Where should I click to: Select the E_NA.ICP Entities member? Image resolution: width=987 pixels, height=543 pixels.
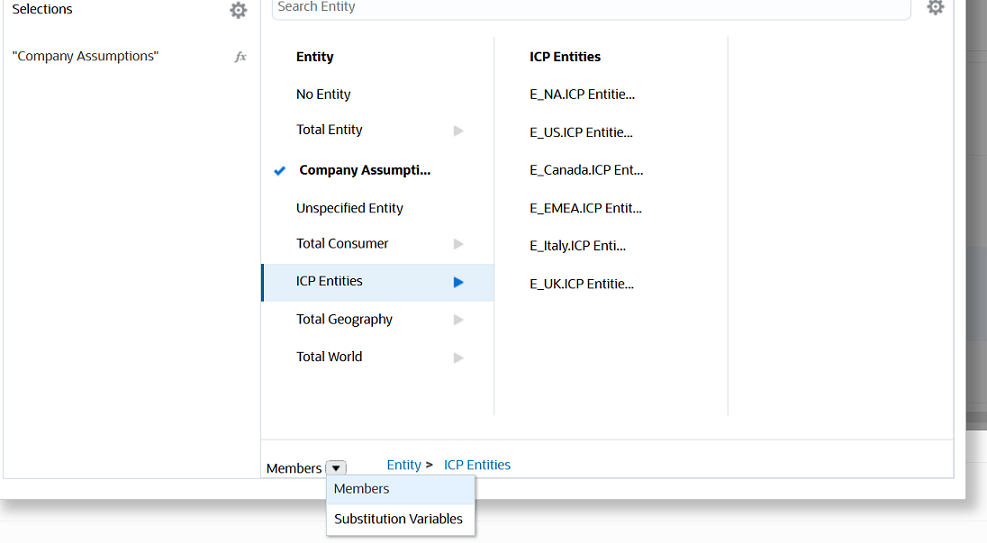(x=582, y=95)
